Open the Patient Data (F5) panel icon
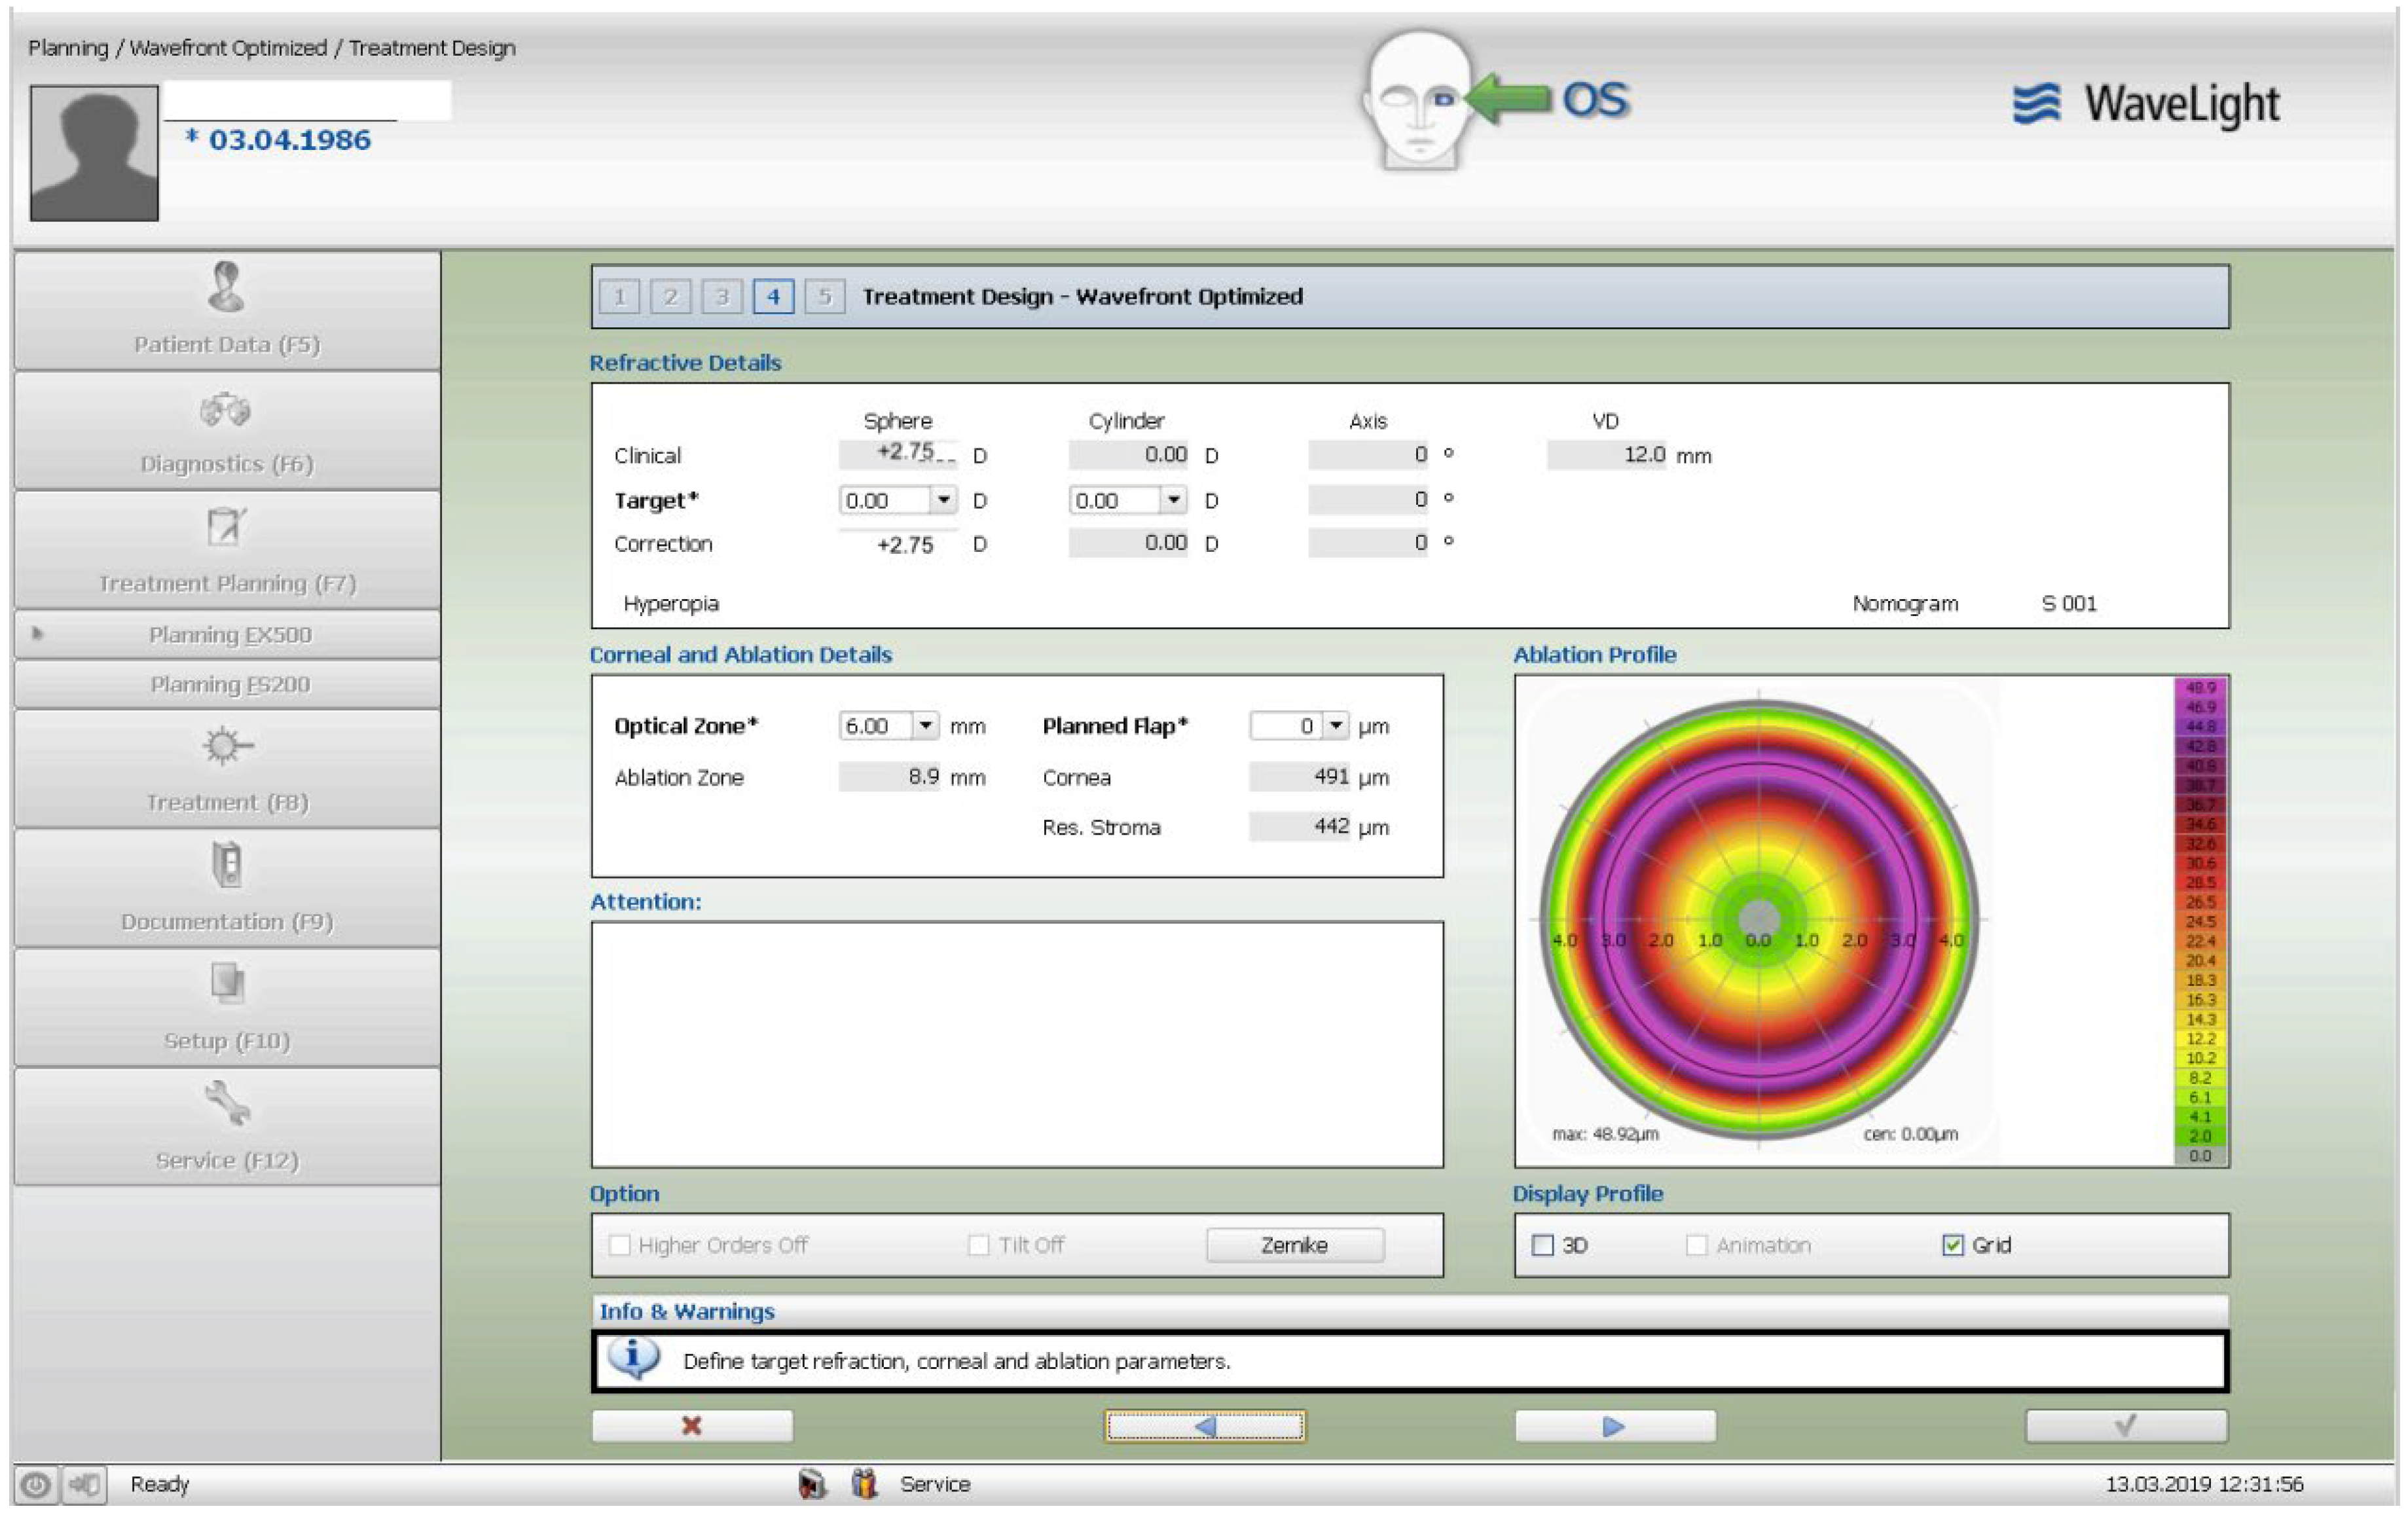This screenshot has width=2408, height=1515. (x=226, y=287)
